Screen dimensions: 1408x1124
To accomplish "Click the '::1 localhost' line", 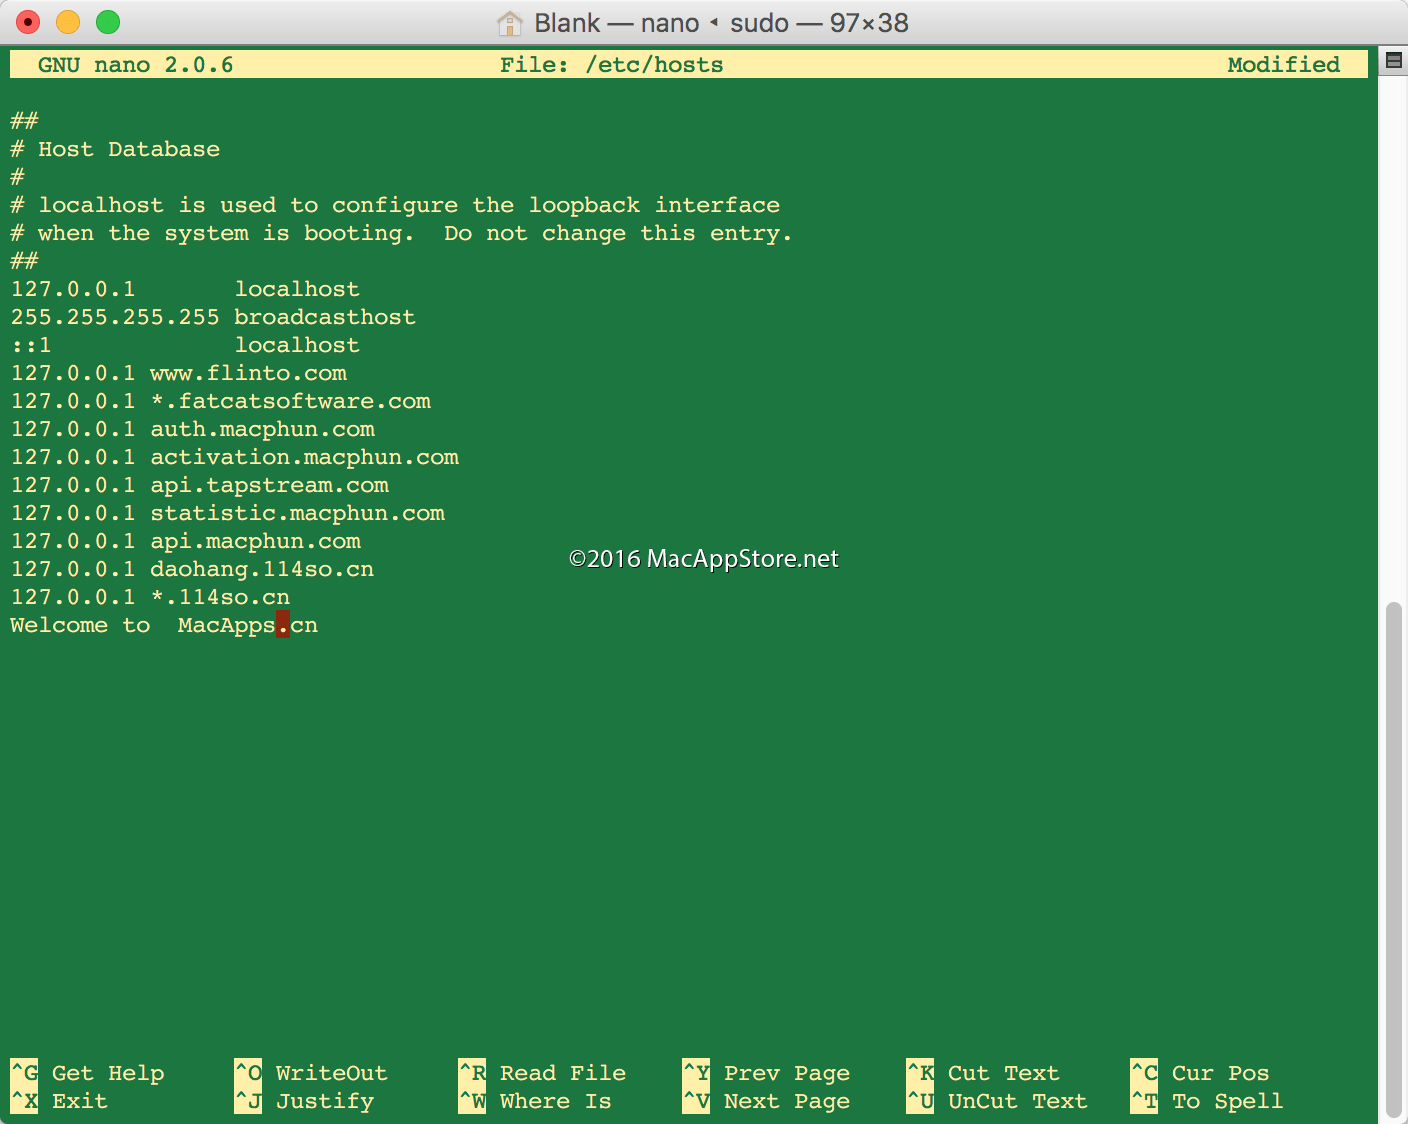I will (185, 345).
